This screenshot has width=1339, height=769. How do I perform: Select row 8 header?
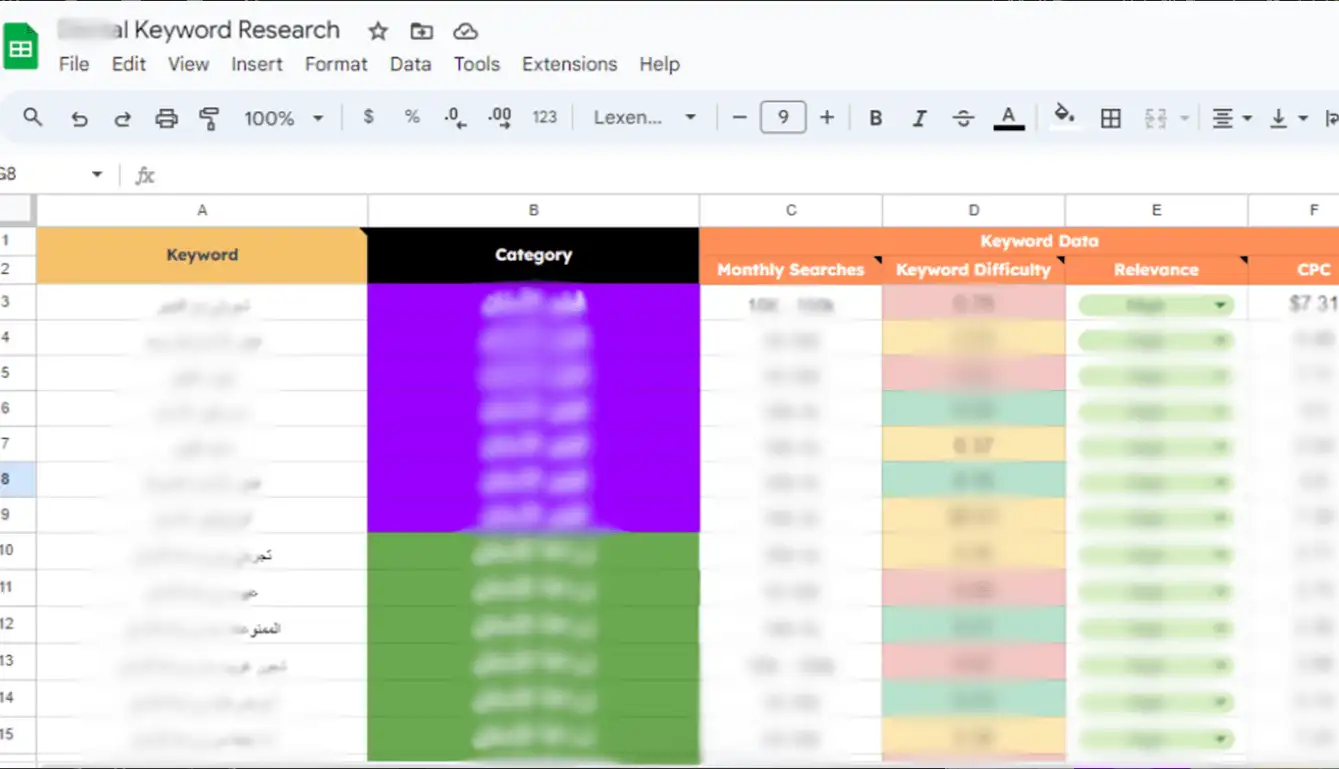(18, 479)
